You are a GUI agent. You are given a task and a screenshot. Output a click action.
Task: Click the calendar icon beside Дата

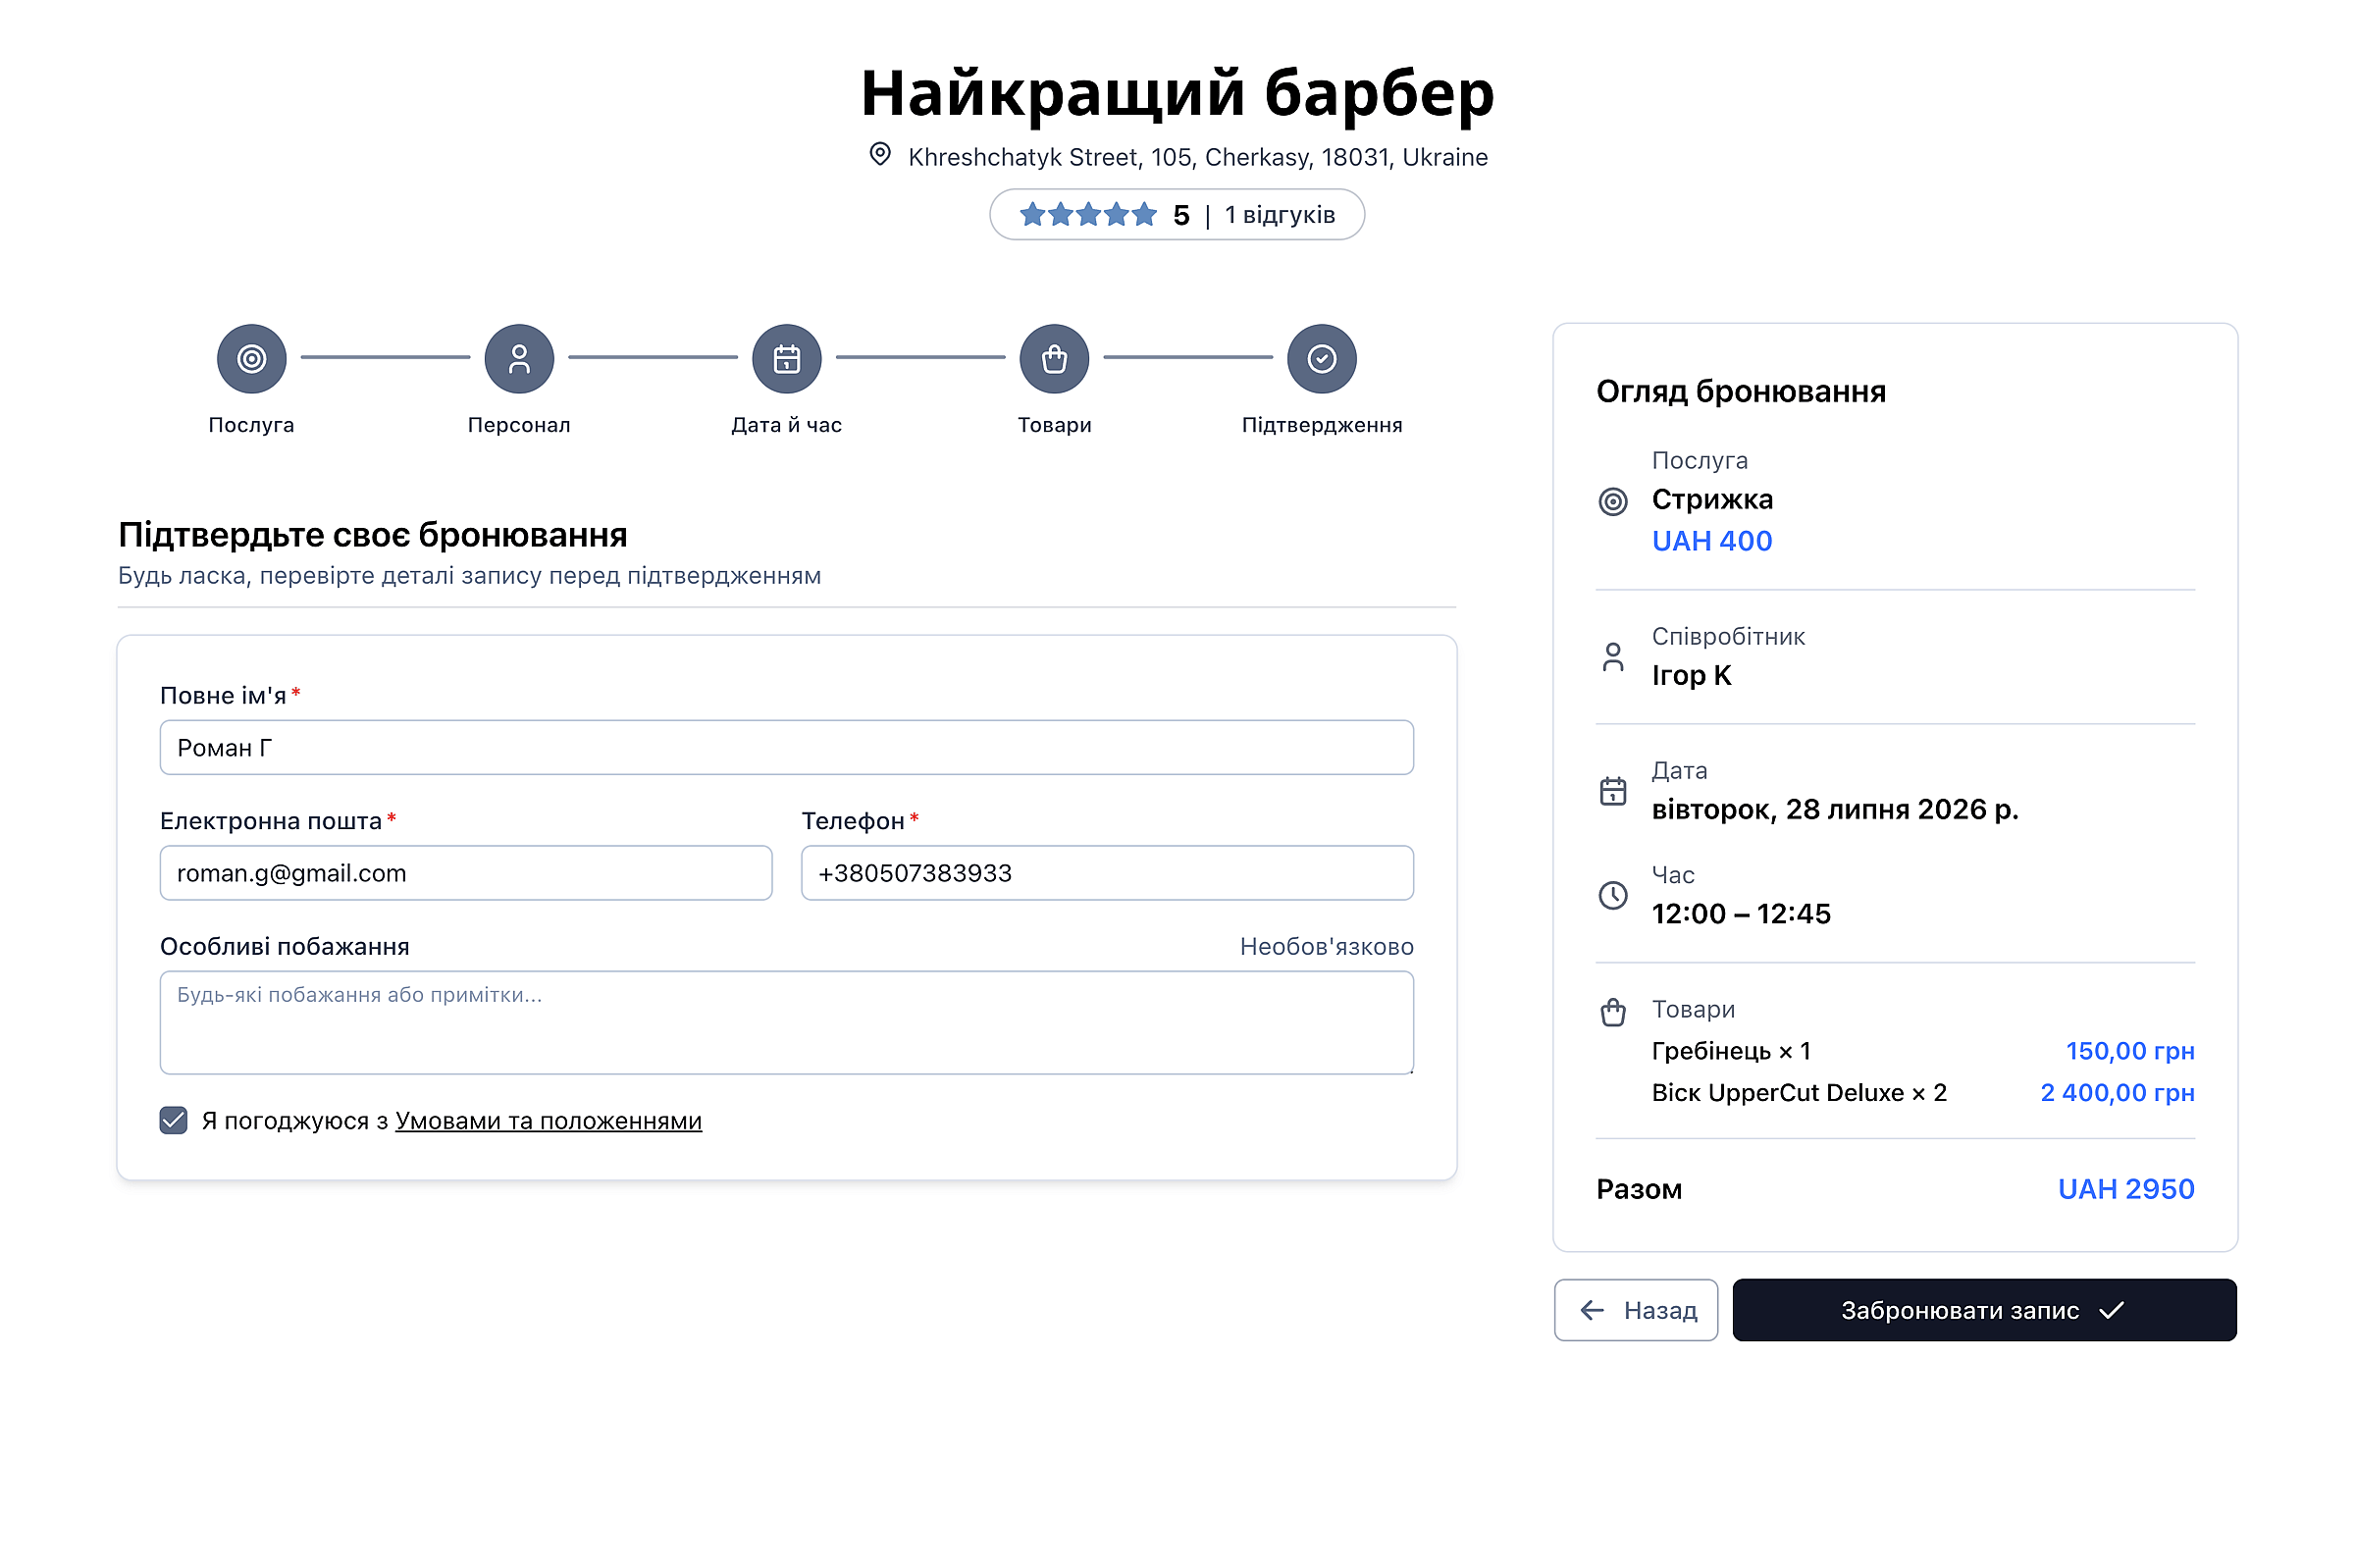point(1613,791)
